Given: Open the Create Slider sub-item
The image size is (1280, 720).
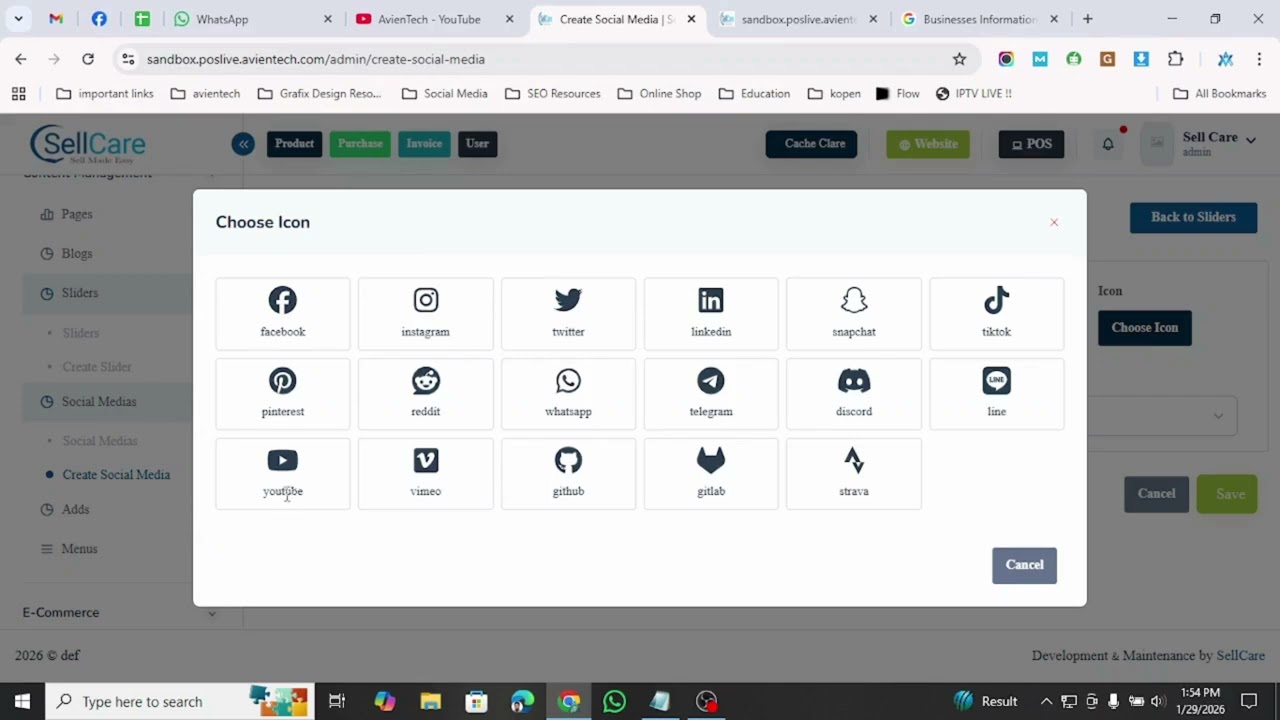Looking at the screenshot, I should point(97,367).
